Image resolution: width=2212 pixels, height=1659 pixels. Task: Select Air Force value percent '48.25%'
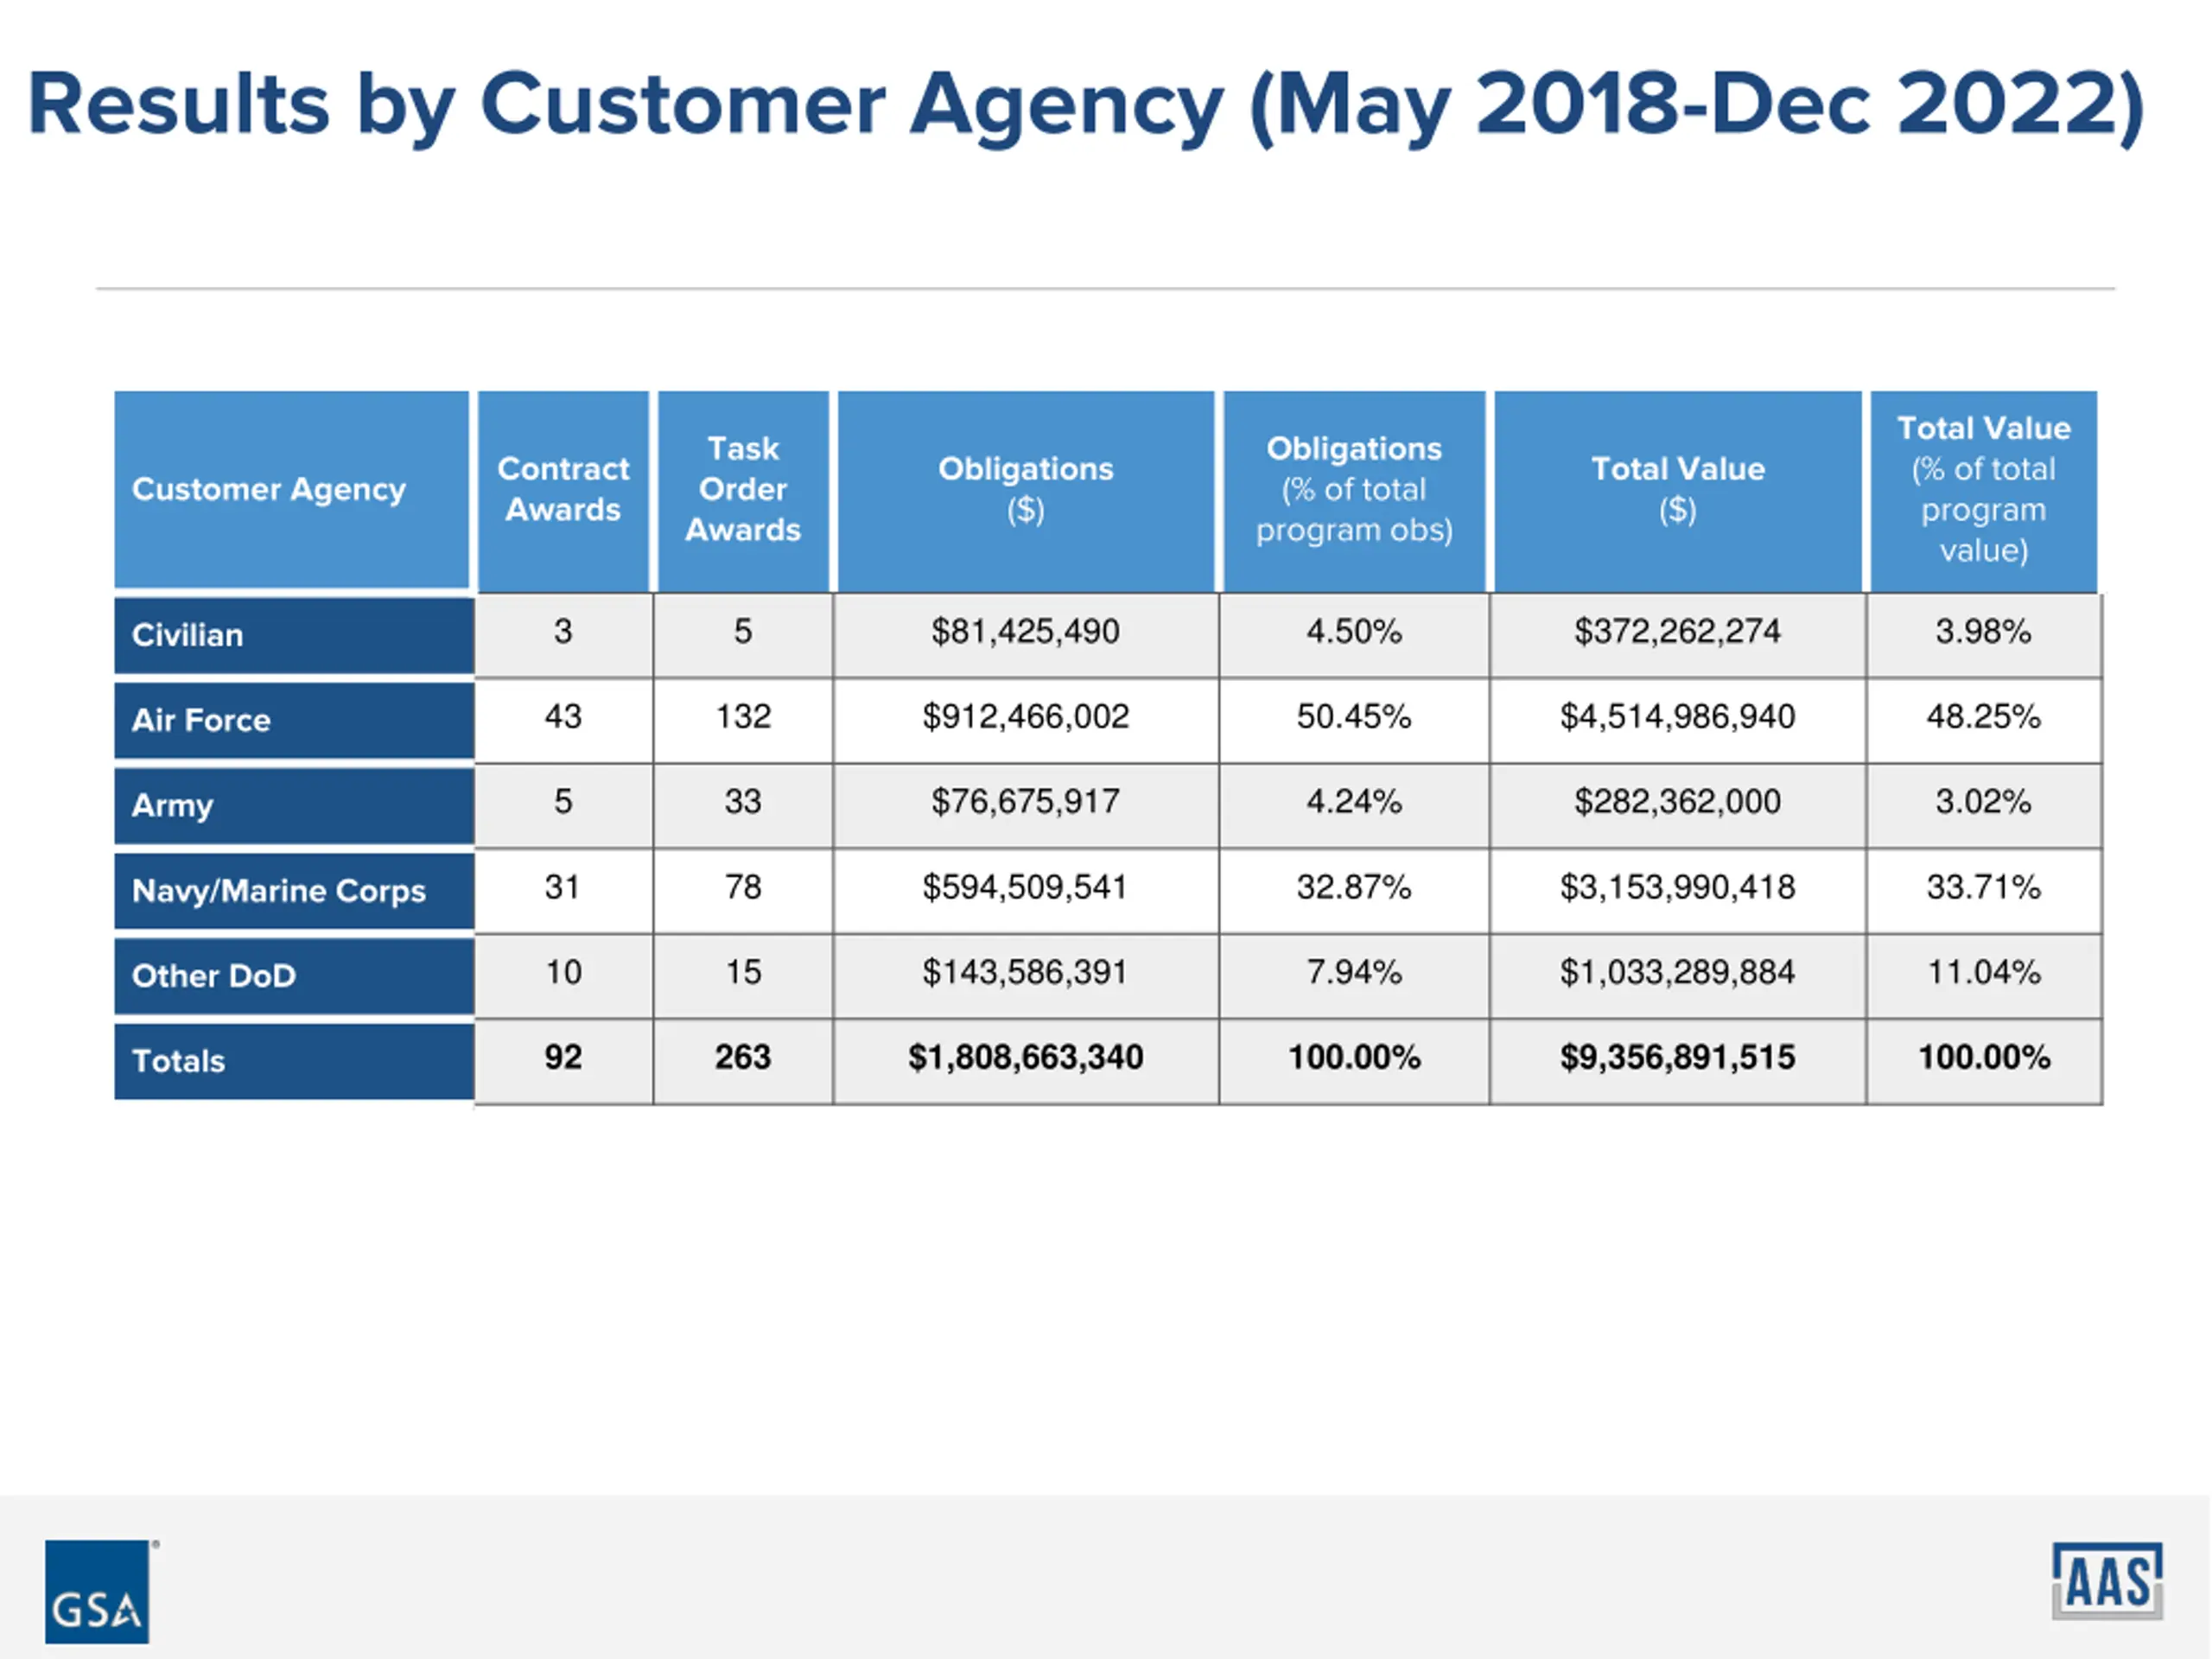(1984, 719)
